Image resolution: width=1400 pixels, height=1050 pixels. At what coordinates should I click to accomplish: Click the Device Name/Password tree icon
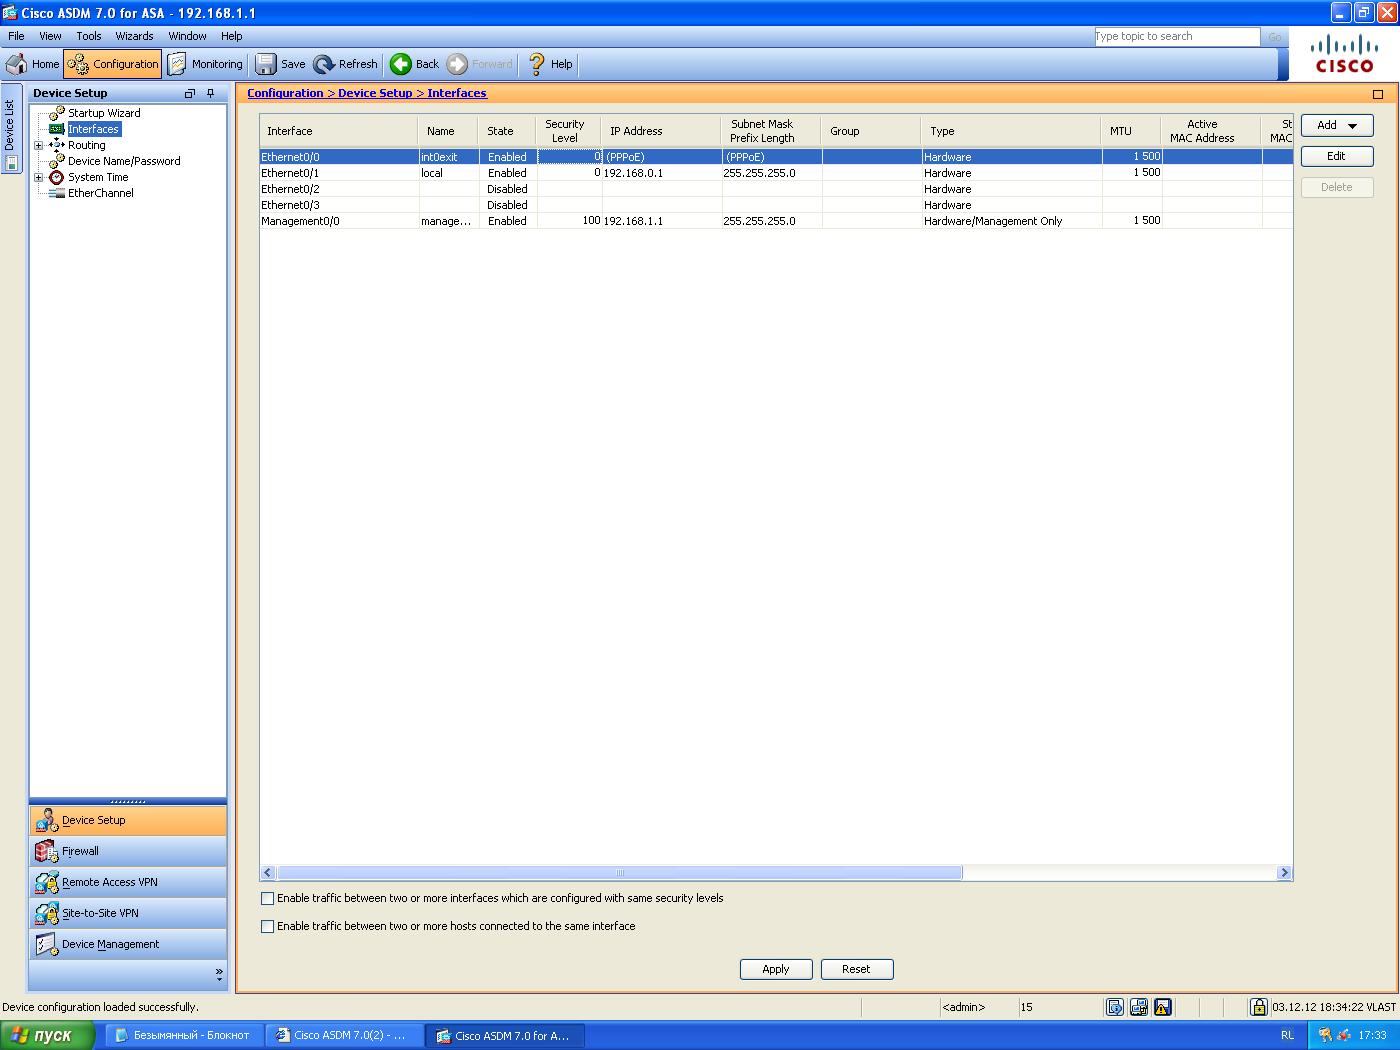[x=57, y=161]
